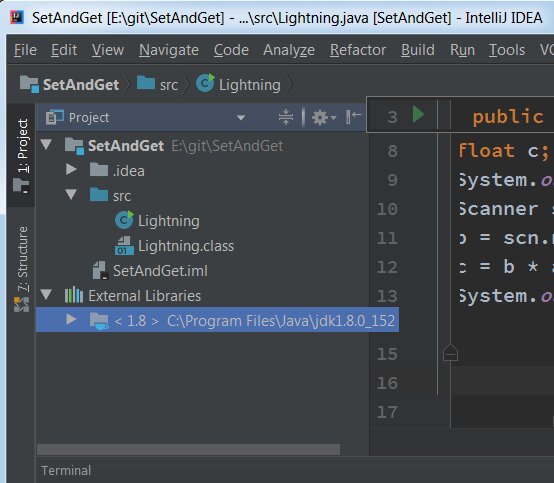Open Project panel settings gear
554x483 pixels.
click(x=323, y=117)
